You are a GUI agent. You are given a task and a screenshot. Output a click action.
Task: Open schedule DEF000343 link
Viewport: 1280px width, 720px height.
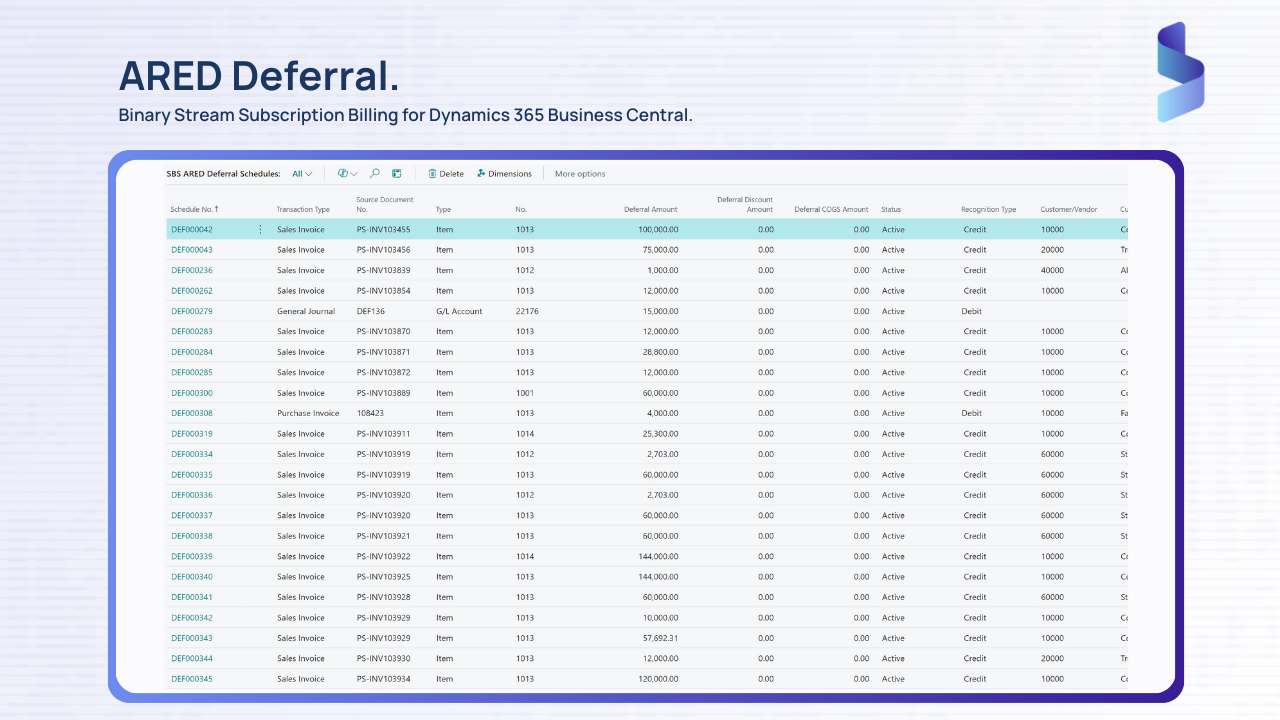pos(192,638)
